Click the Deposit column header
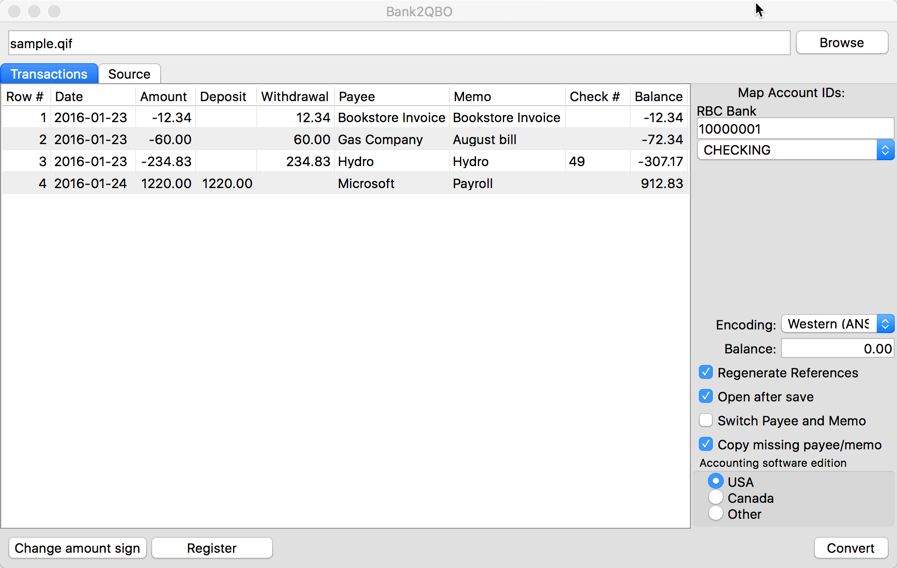Screen dimensions: 897x568 (226, 96)
